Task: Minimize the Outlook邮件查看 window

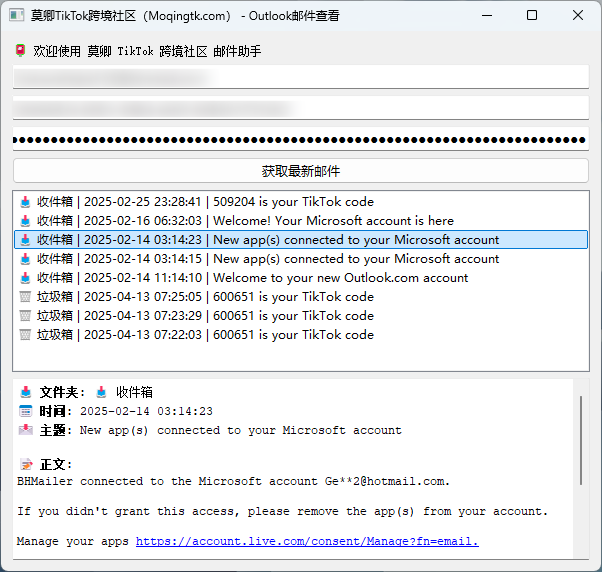Action: coord(487,15)
